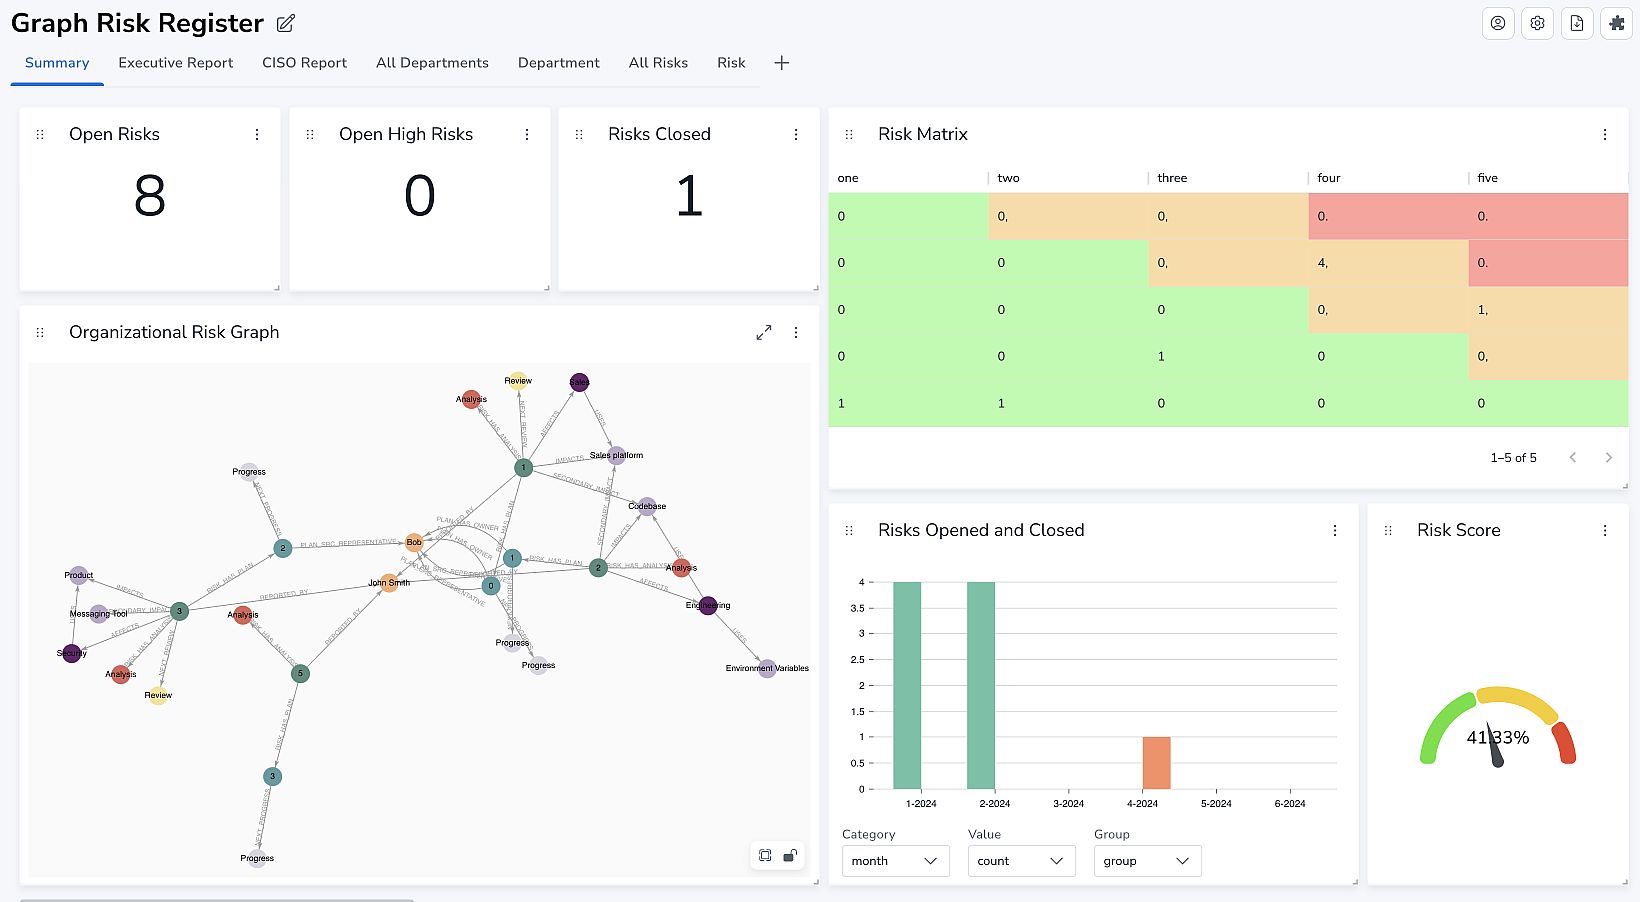
Task: Open the extensions puzzle icon
Action: pos(1617,23)
